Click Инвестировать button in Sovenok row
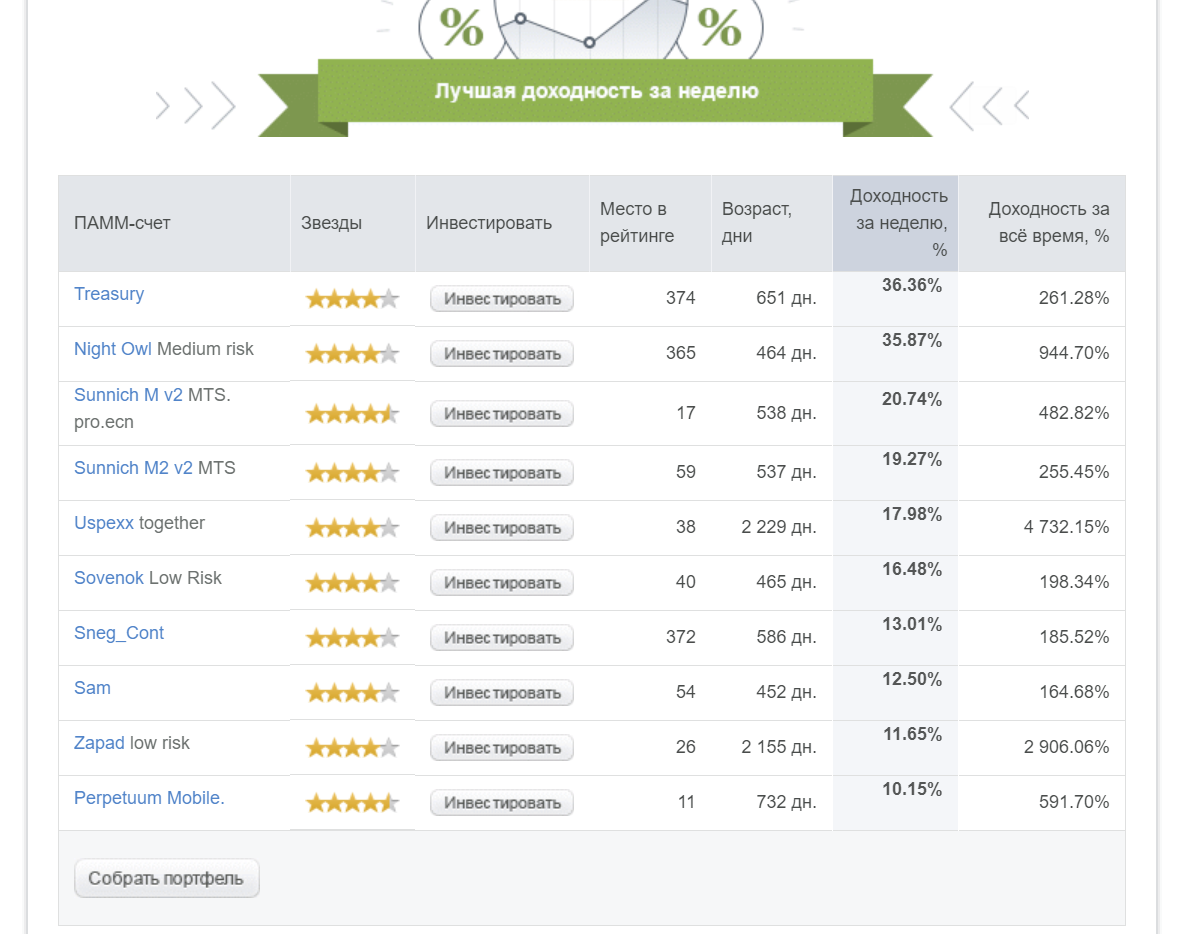The width and height of the screenshot is (1188, 934). coord(502,583)
